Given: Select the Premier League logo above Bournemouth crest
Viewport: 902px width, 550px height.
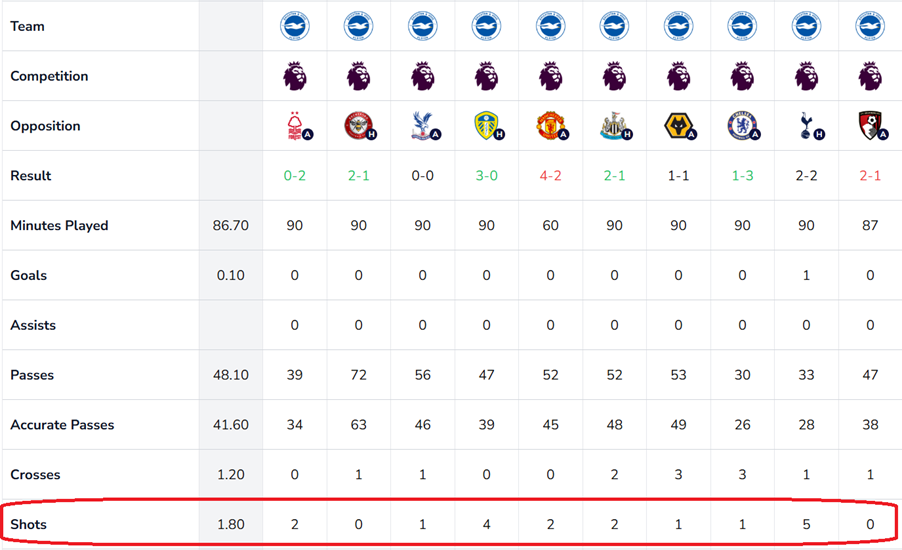Looking at the screenshot, I should coord(870,76).
